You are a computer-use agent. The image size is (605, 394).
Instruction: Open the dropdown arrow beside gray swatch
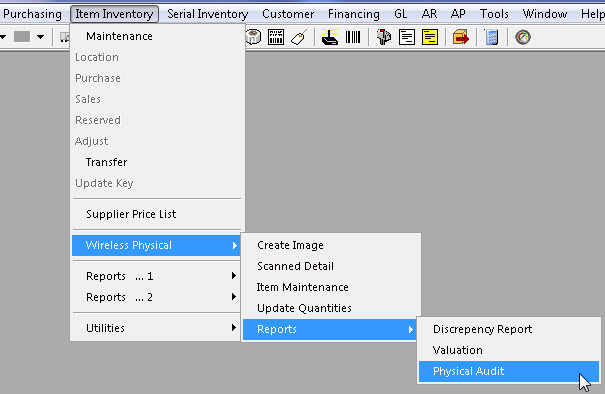click(x=41, y=37)
